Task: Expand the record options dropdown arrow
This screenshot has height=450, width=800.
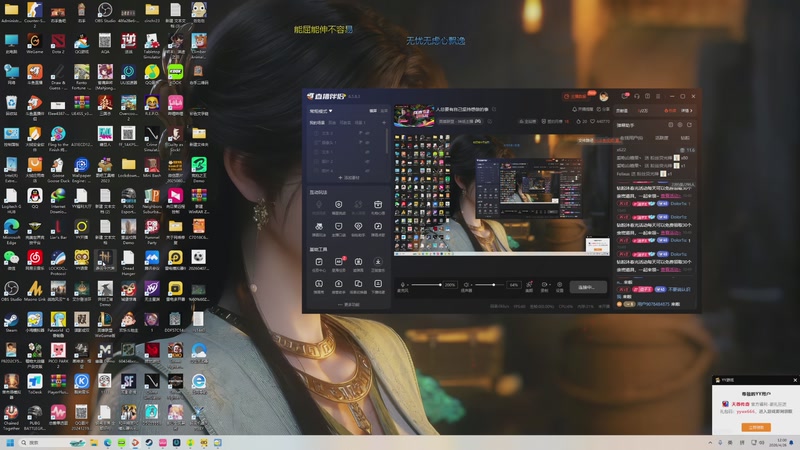Action: [x=550, y=285]
